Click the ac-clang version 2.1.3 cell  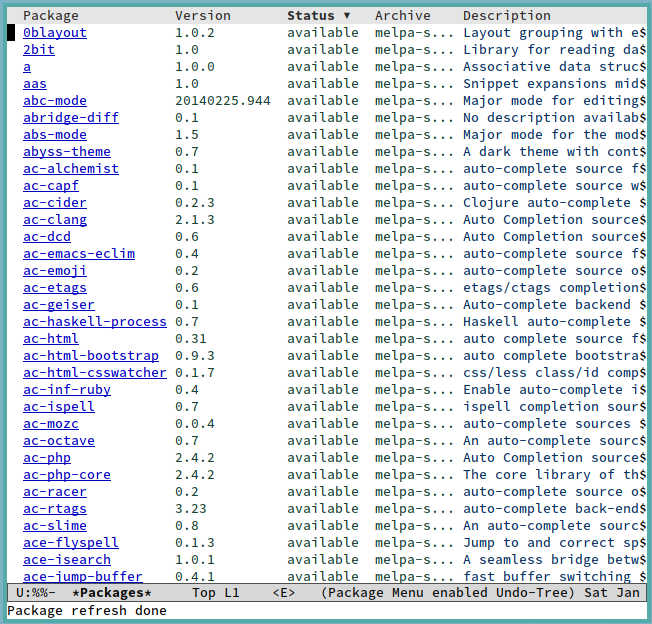coord(195,220)
